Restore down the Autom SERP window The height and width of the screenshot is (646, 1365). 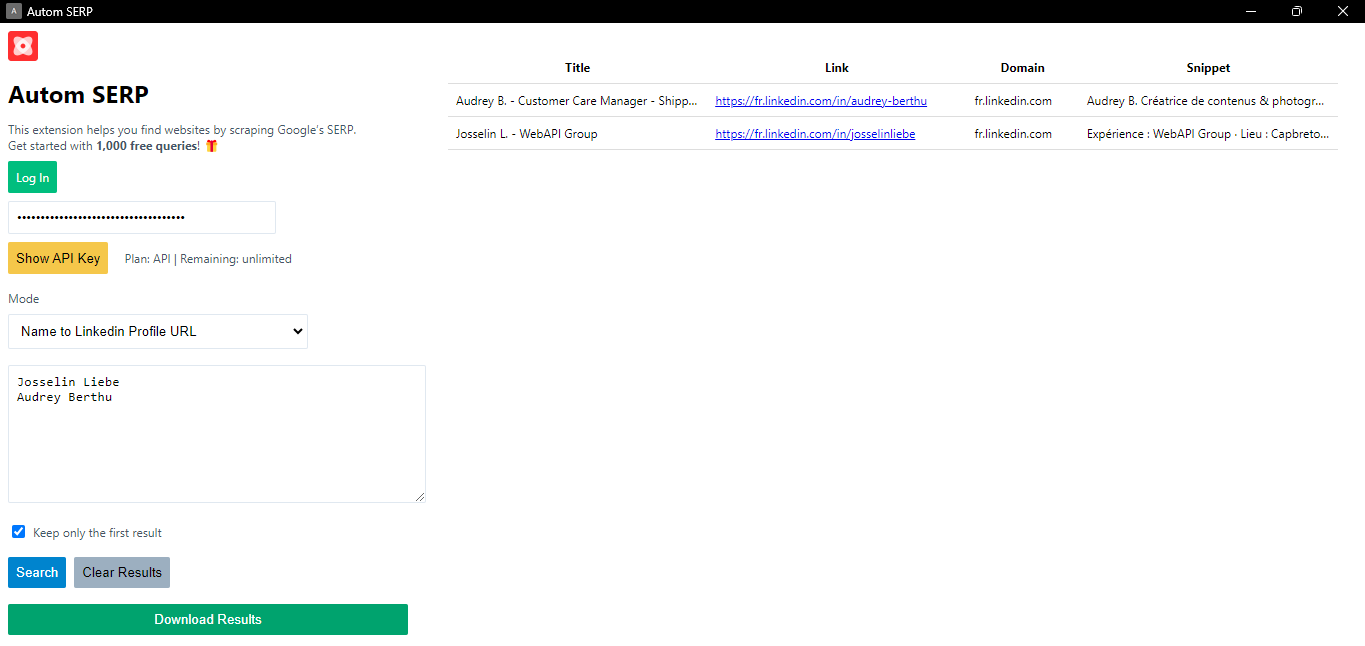pos(1296,11)
